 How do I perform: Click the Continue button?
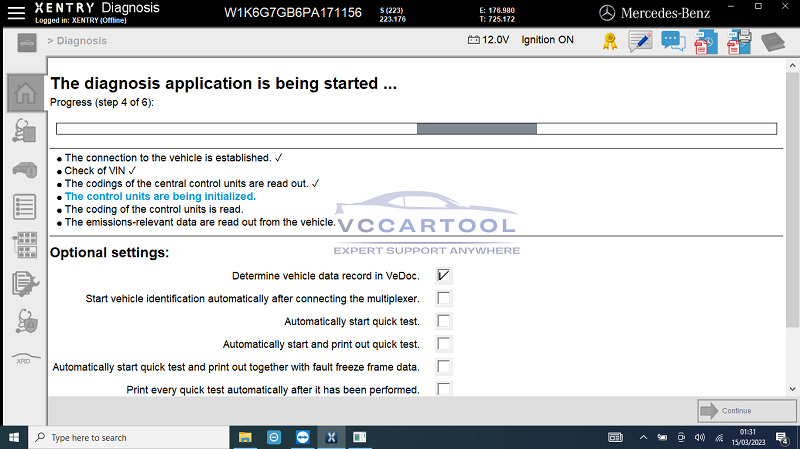coord(746,410)
